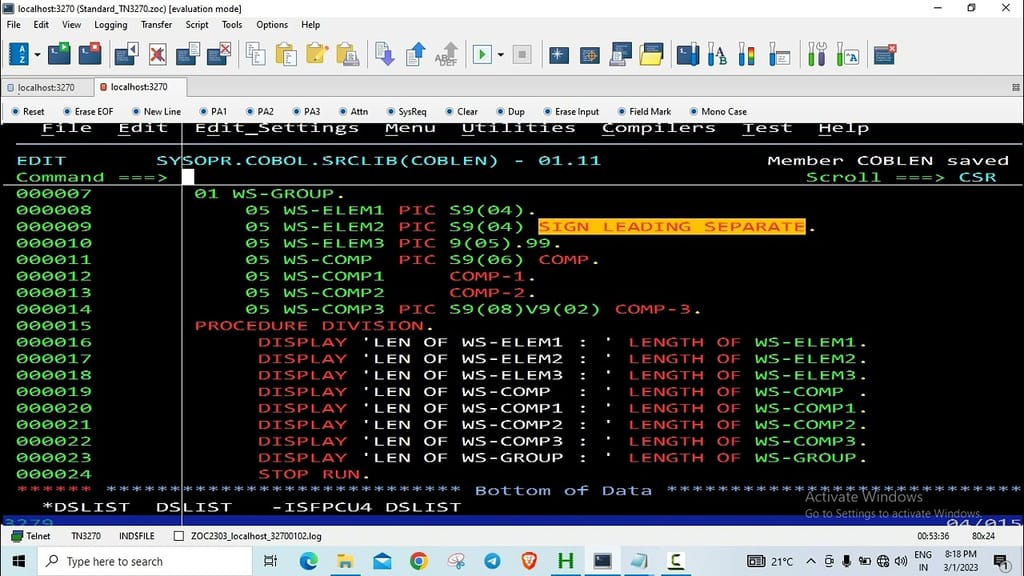Screen dimensions: 1024x576
Task: Open the color settings test-tube icon
Action: coord(746,54)
